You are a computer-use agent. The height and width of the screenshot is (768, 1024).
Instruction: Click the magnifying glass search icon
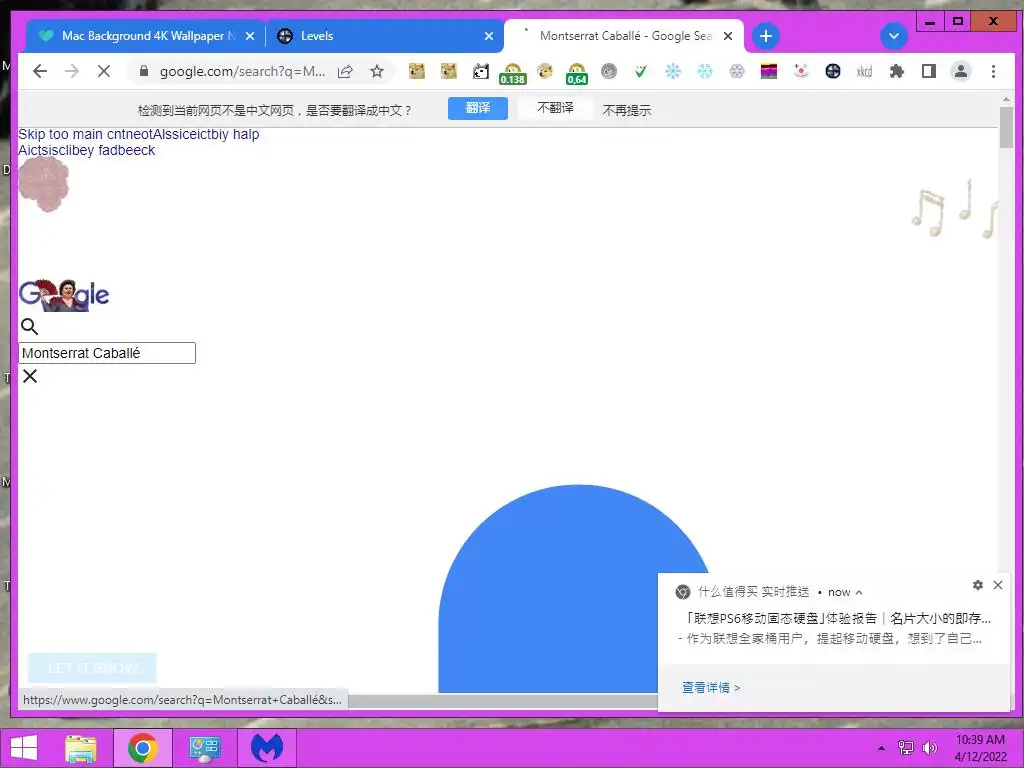(29, 327)
